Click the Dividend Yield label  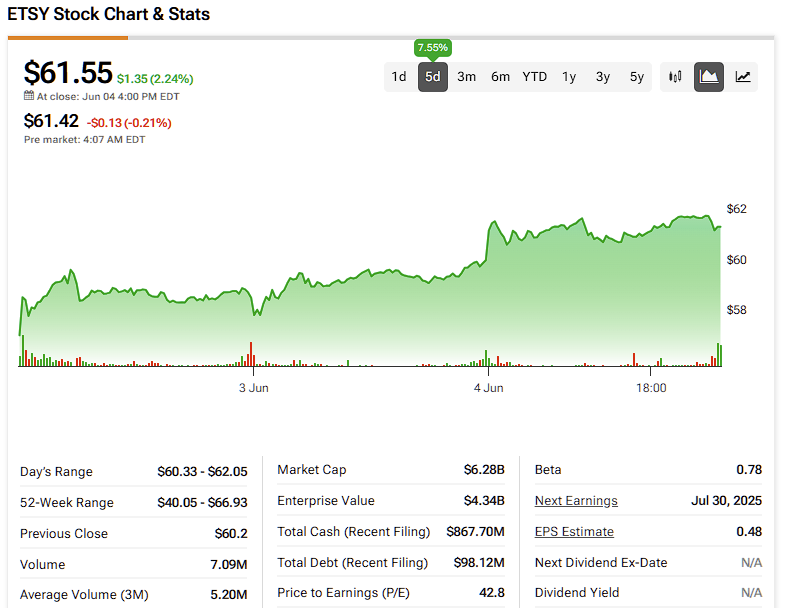pyautogui.click(x=577, y=593)
